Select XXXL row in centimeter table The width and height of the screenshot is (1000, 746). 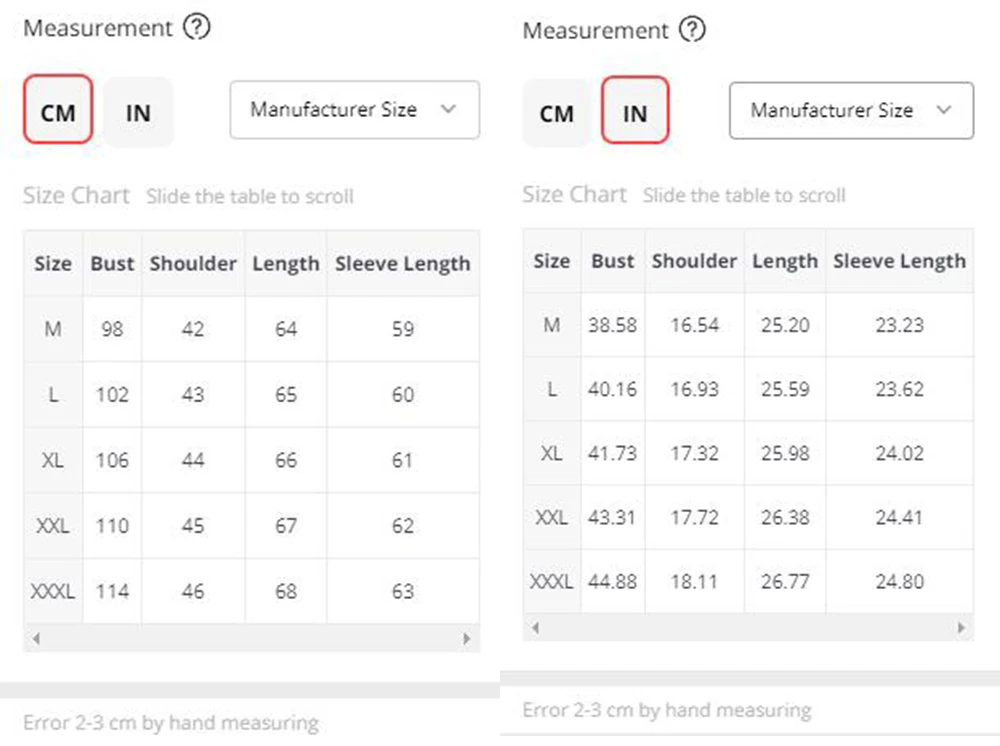coord(251,591)
